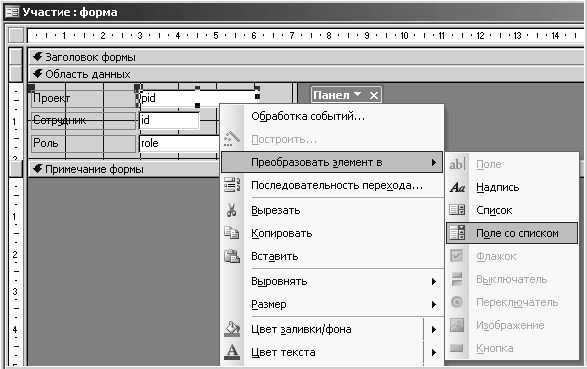Click the paint bucket fill color icon
Screen dimensions: 587x369
coord(232,329)
